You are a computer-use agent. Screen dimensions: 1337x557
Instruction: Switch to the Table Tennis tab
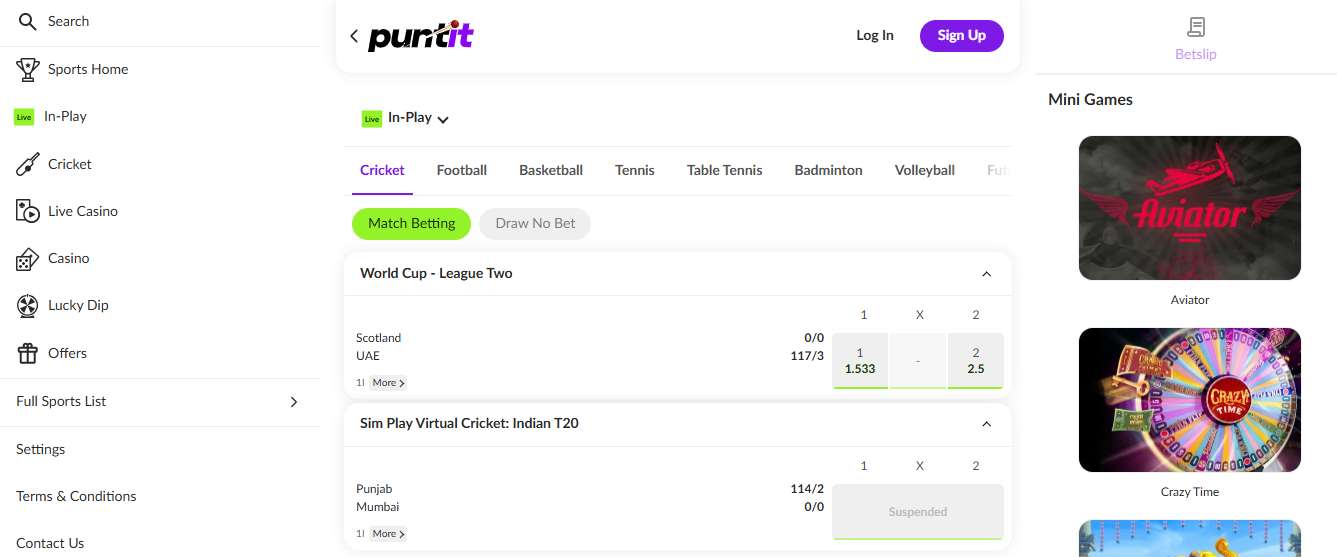click(x=725, y=170)
